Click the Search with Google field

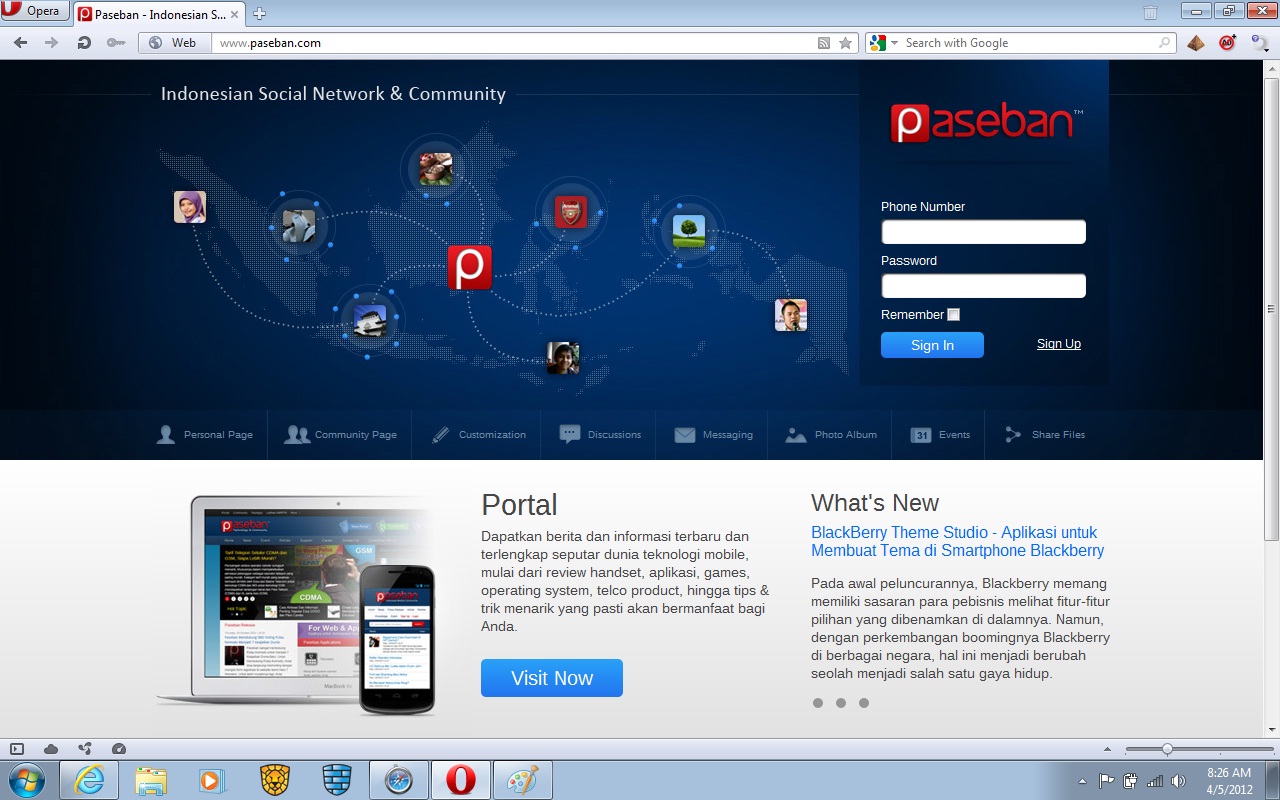click(x=1028, y=43)
